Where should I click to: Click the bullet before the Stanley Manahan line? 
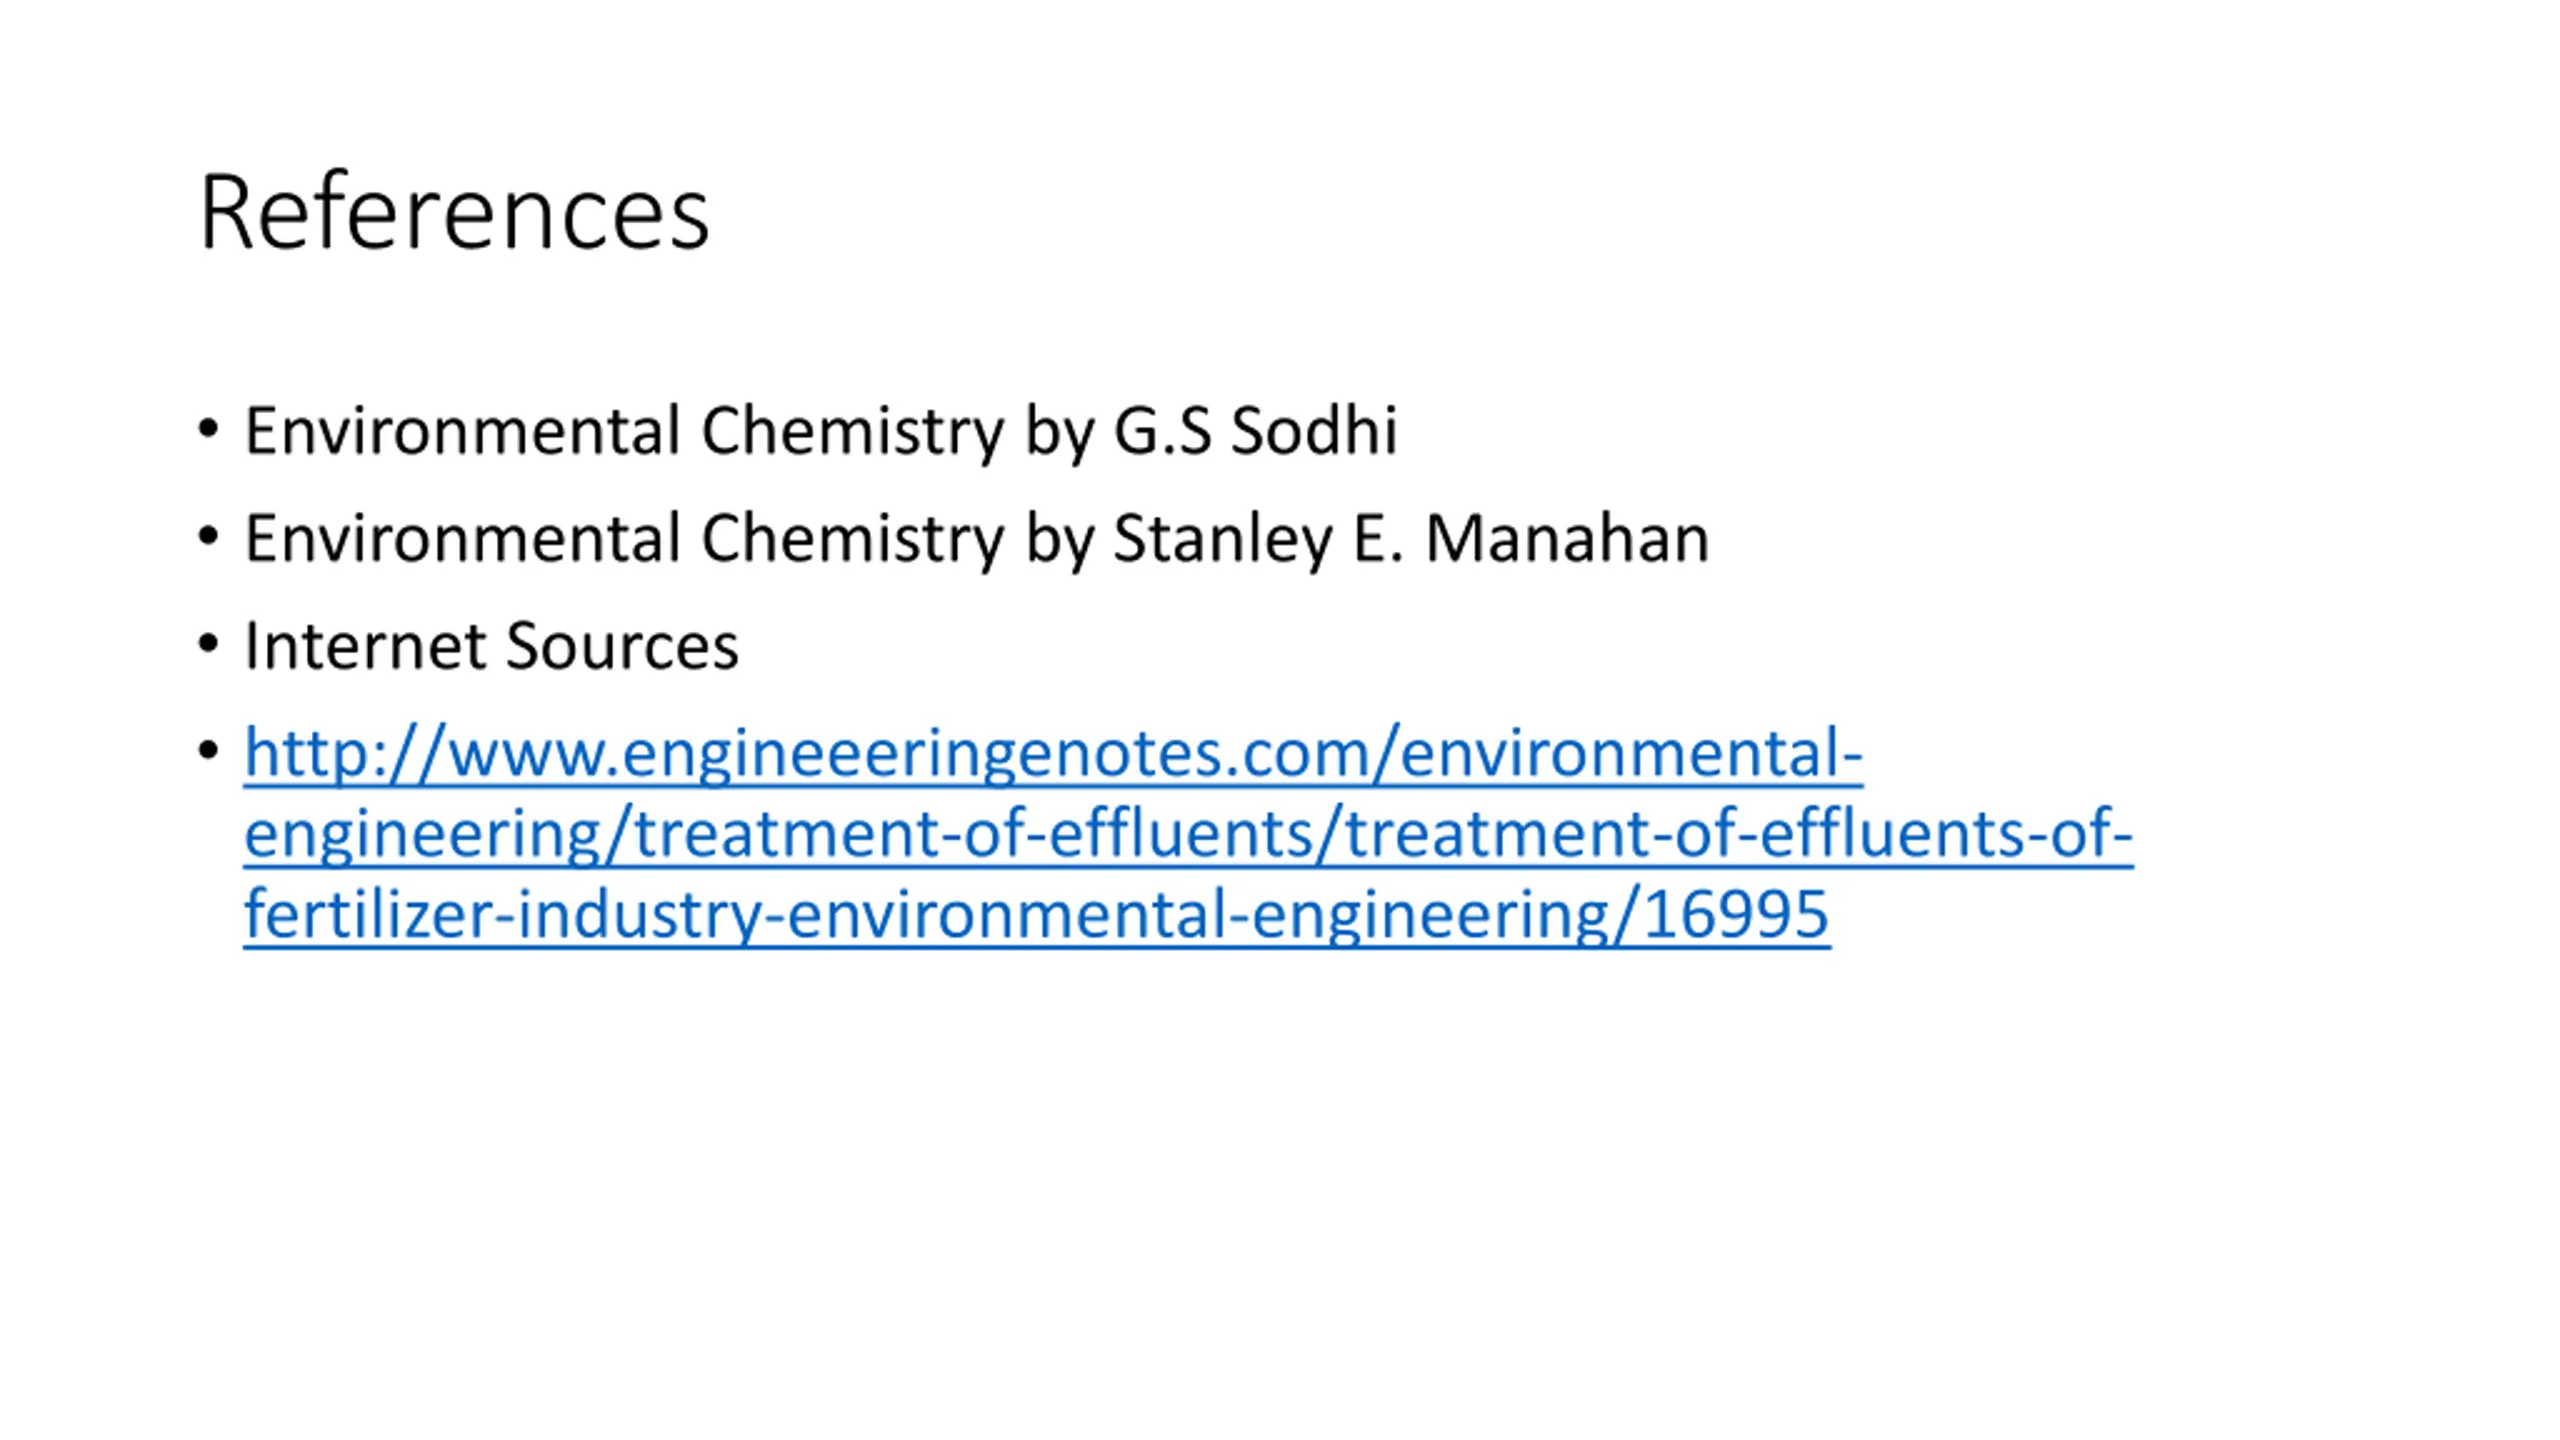208,536
